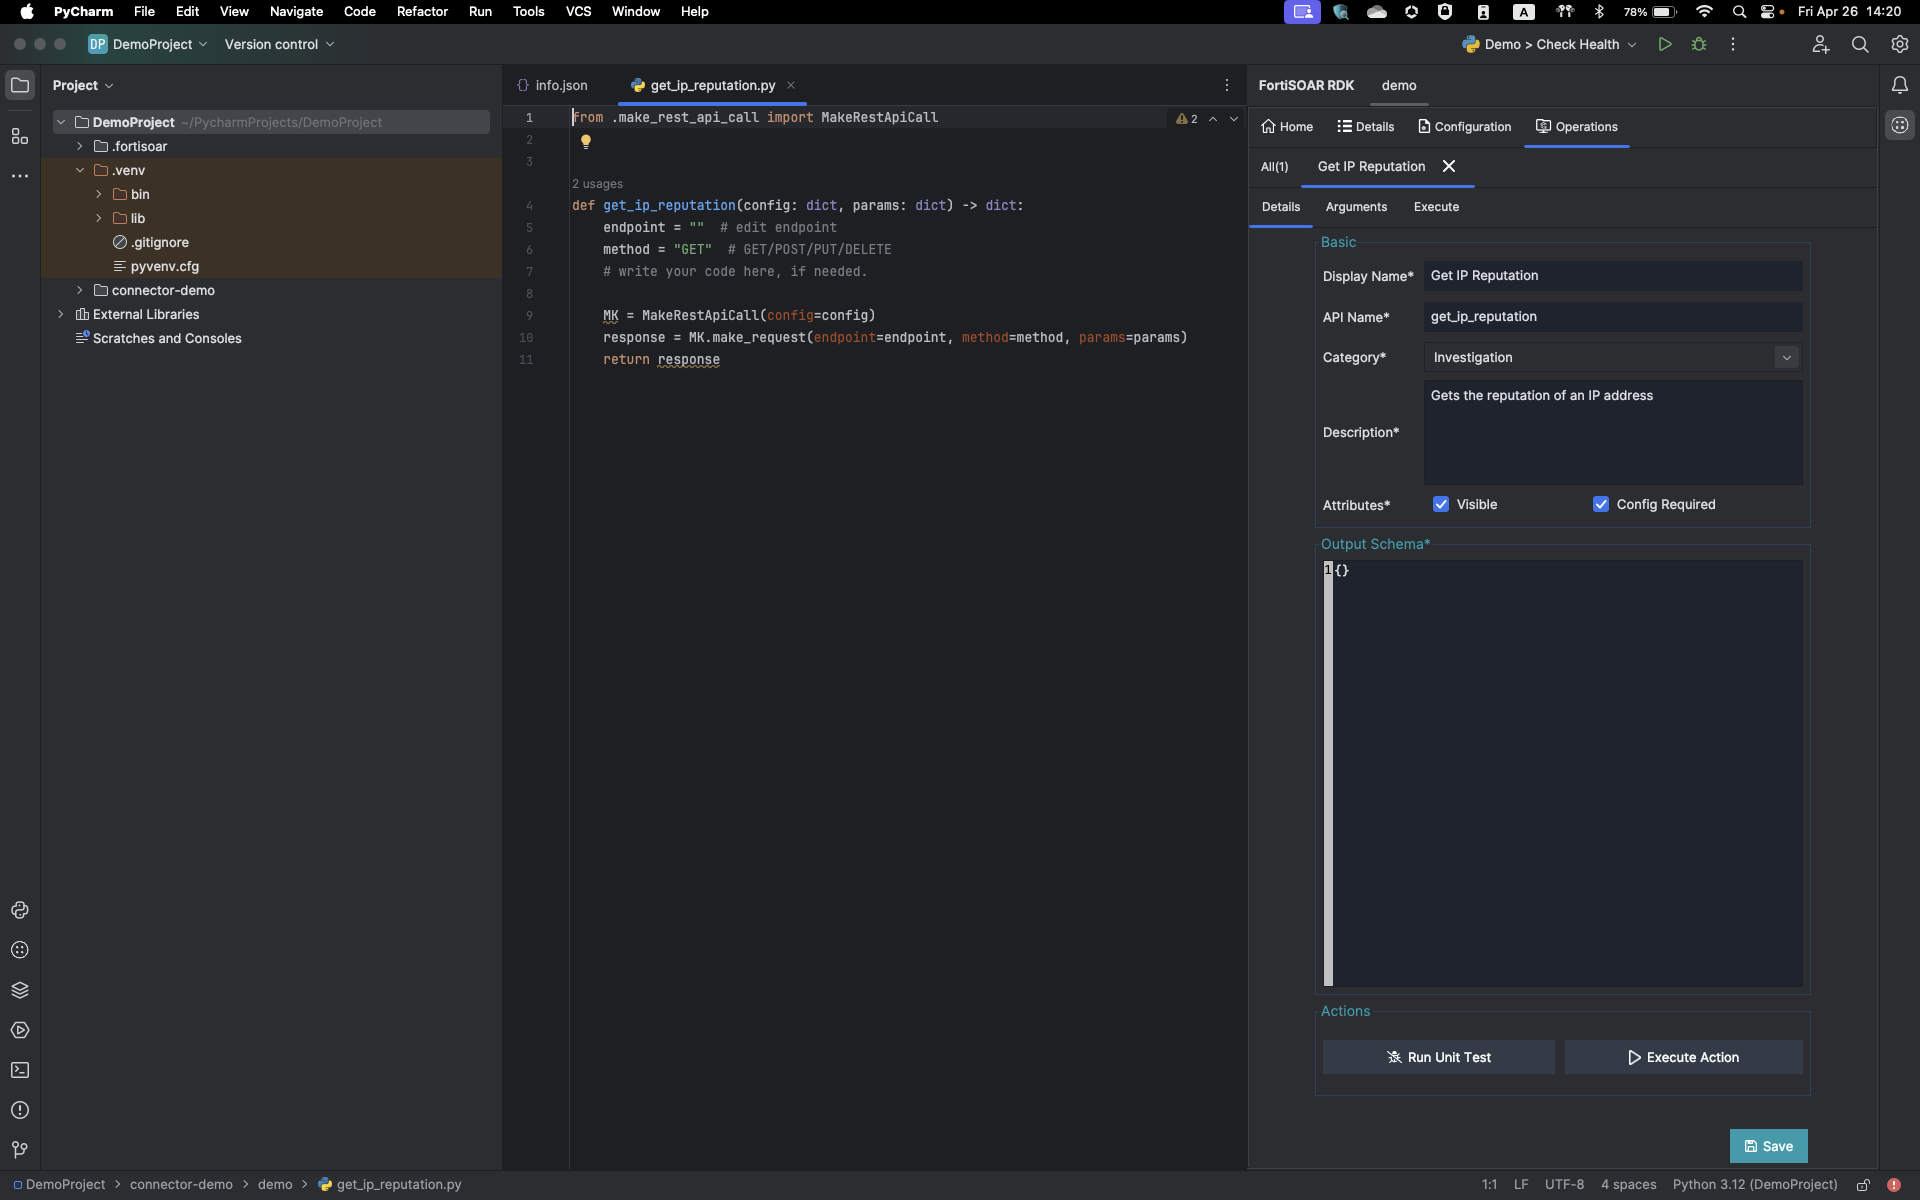
Task: Open the Git tool window icon
Action: (20, 1150)
